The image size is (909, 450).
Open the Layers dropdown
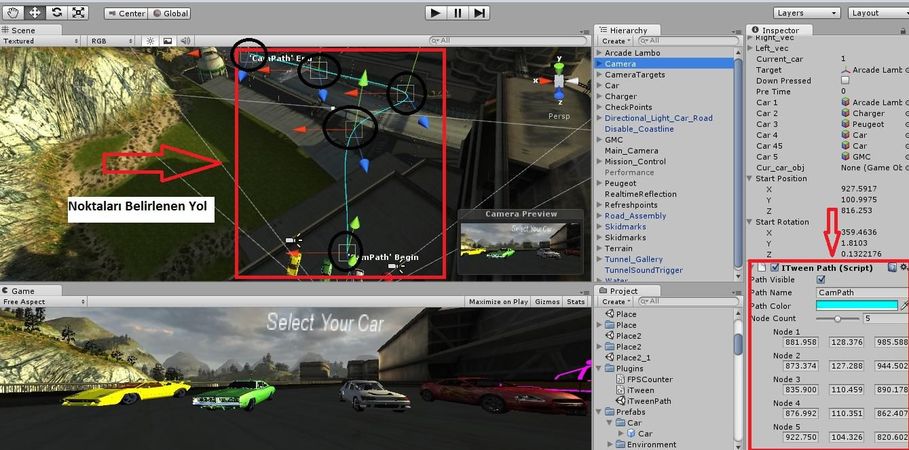click(801, 13)
